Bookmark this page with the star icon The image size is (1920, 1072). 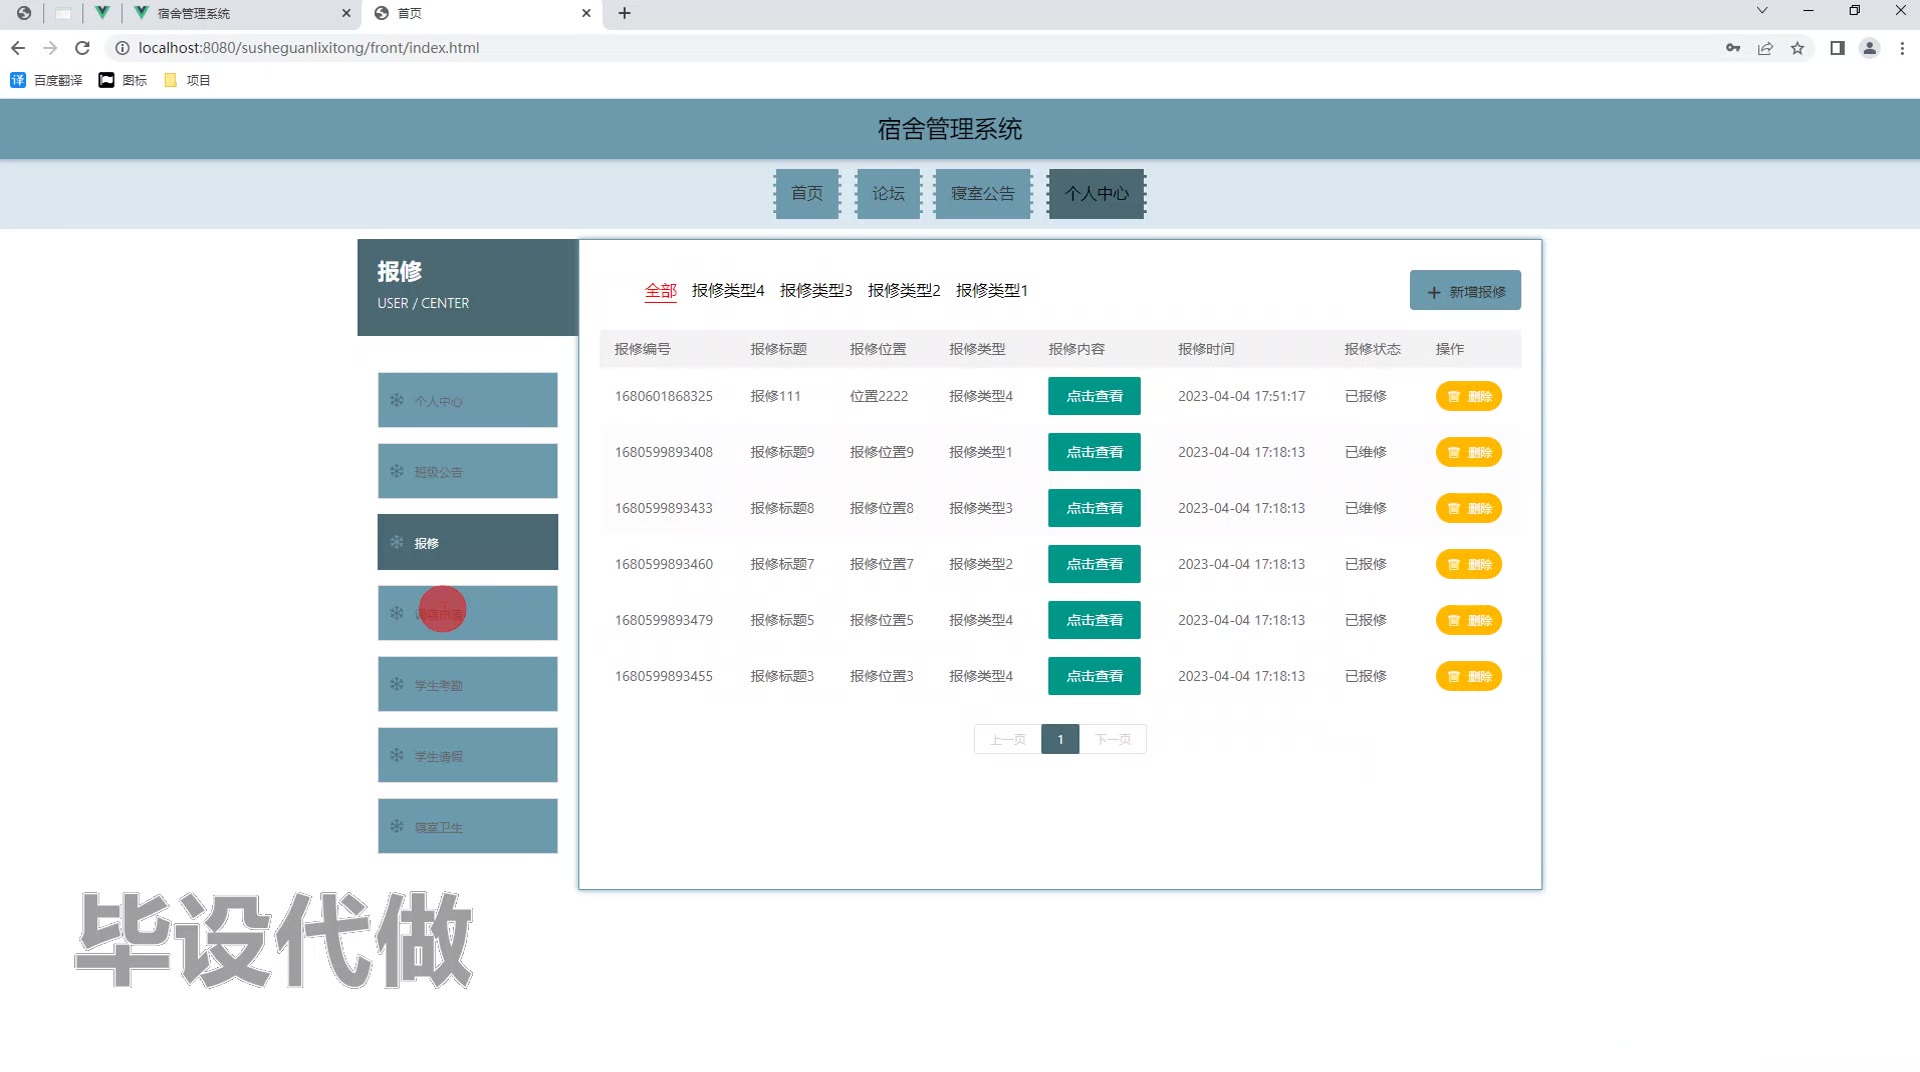tap(1797, 48)
